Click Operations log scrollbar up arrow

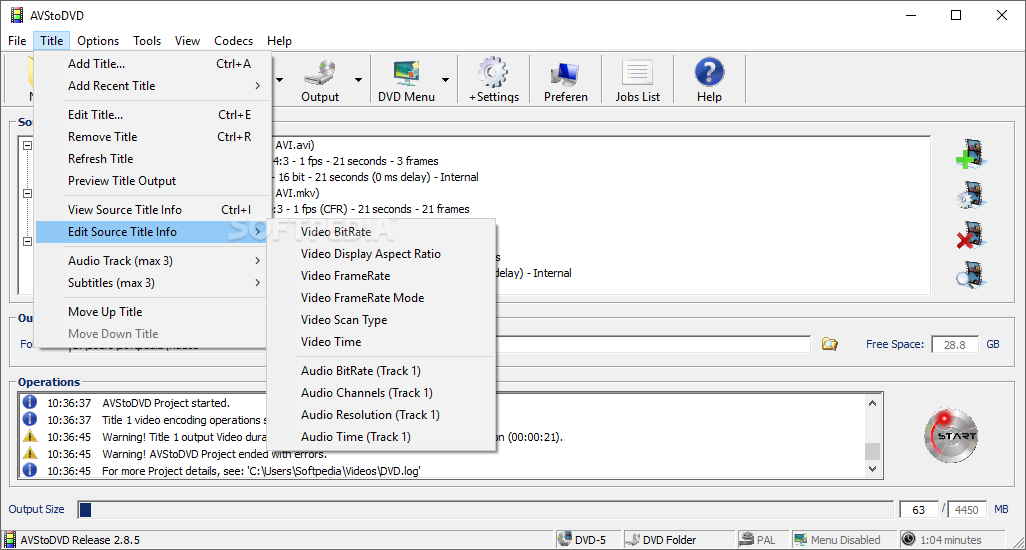872,403
